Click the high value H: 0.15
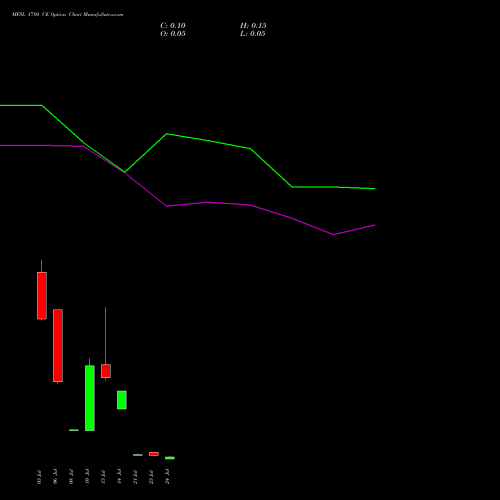 click(x=253, y=26)
